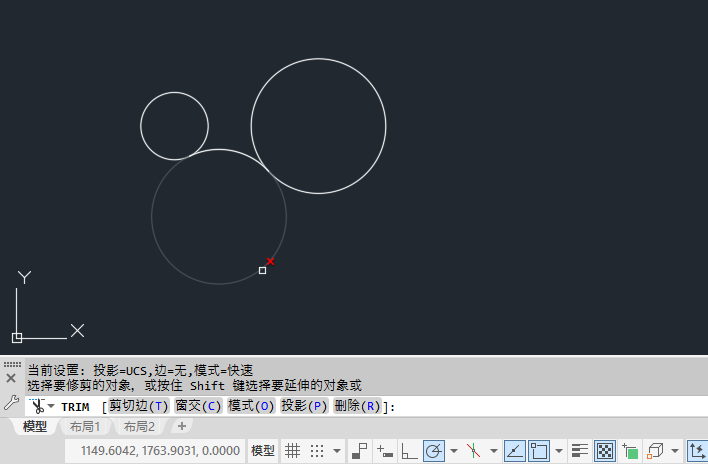The width and height of the screenshot is (708, 464).
Task: Toggle dynamic input icon
Action: (385, 450)
